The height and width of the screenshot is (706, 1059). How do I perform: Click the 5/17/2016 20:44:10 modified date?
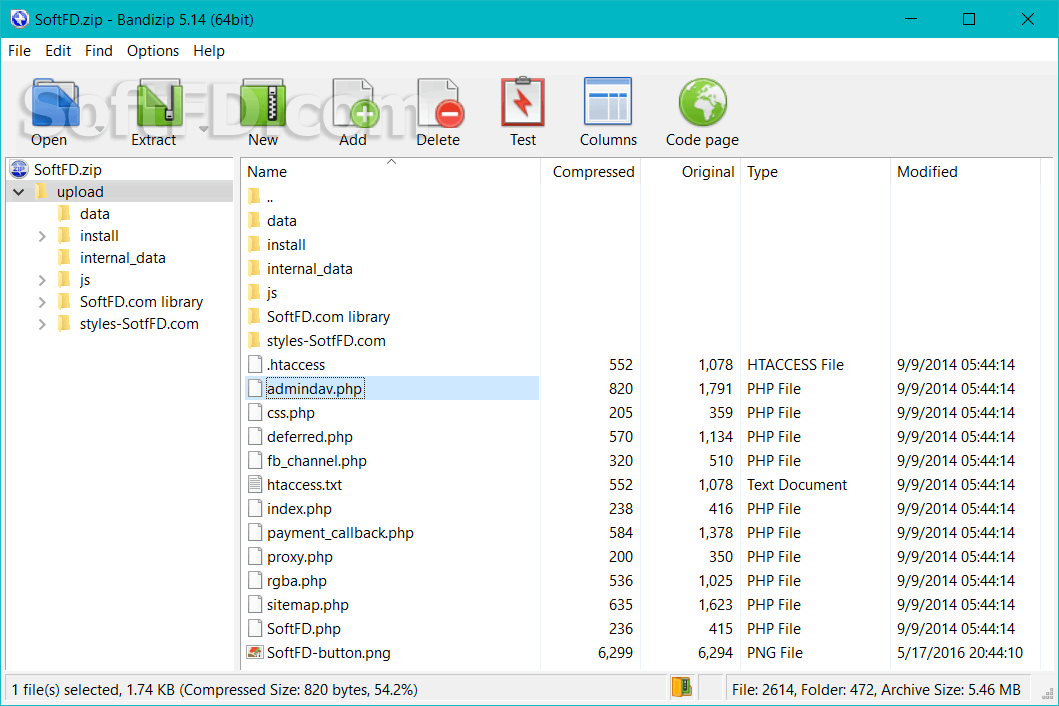[x=960, y=653]
